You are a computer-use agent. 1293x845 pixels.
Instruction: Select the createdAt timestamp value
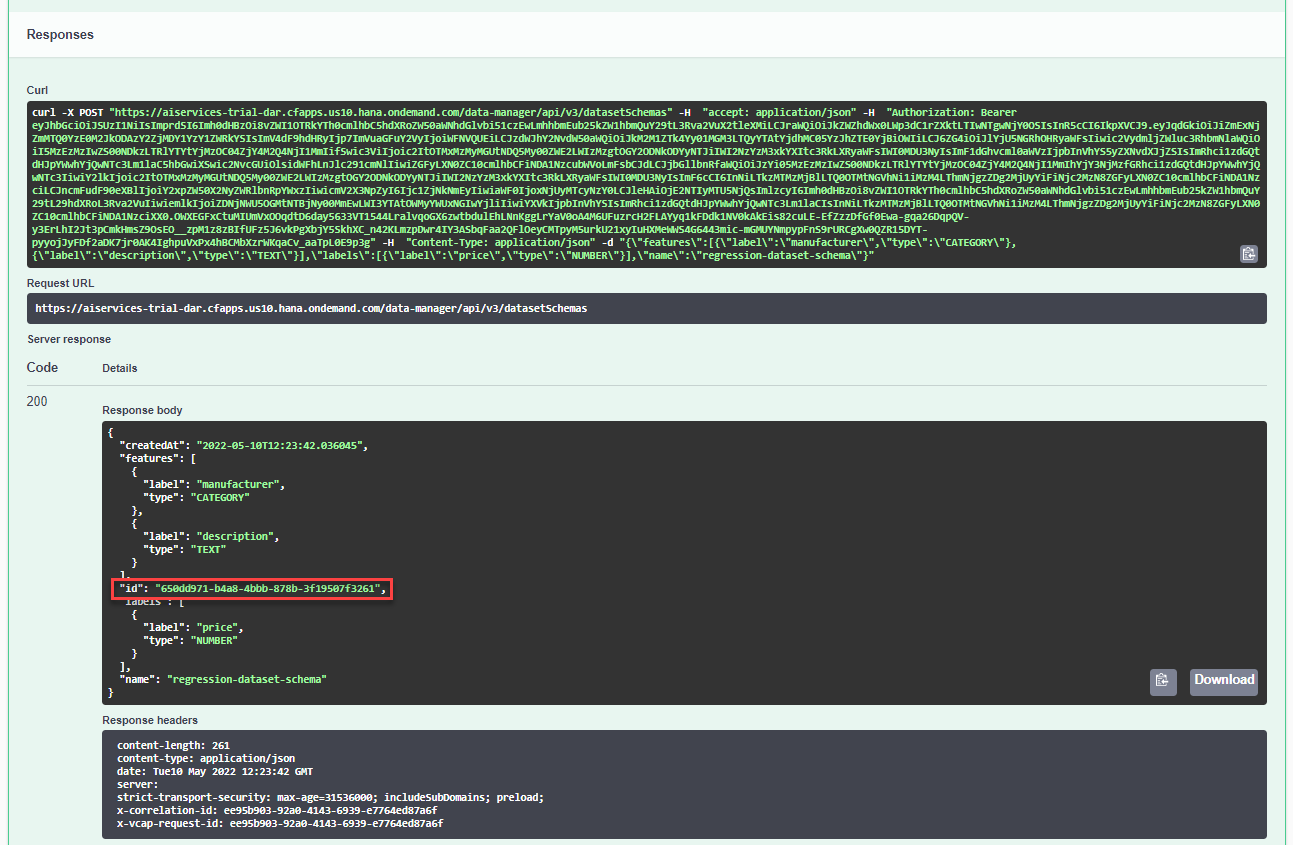point(282,446)
